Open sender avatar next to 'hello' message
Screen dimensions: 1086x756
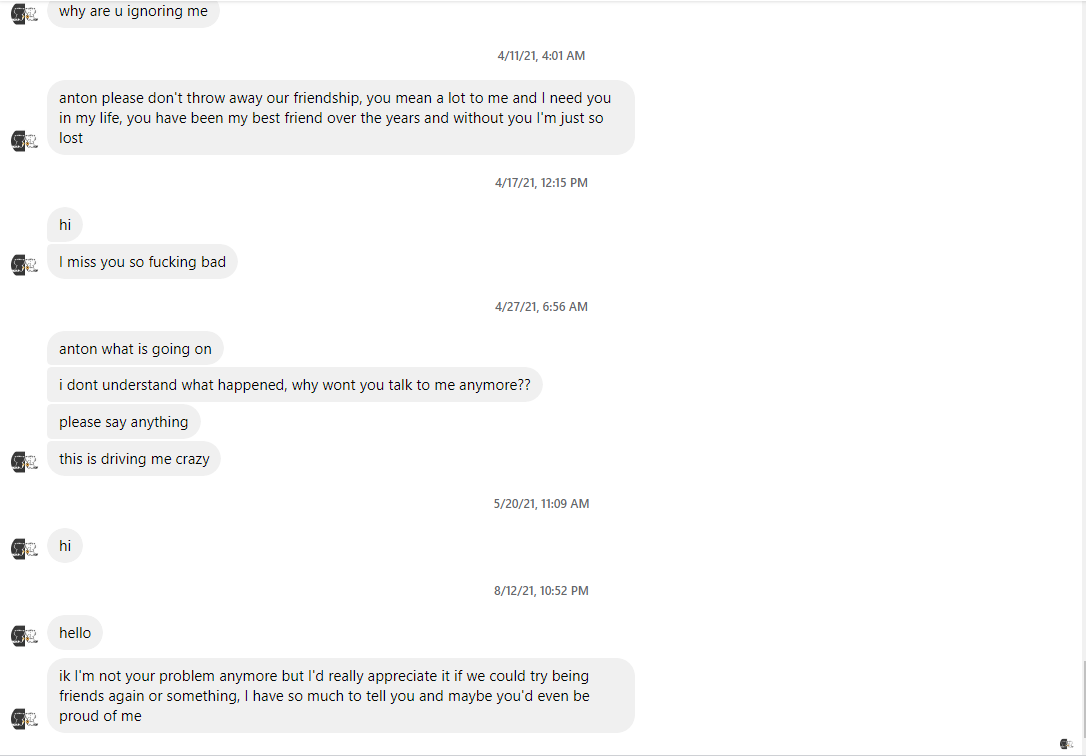[24, 635]
